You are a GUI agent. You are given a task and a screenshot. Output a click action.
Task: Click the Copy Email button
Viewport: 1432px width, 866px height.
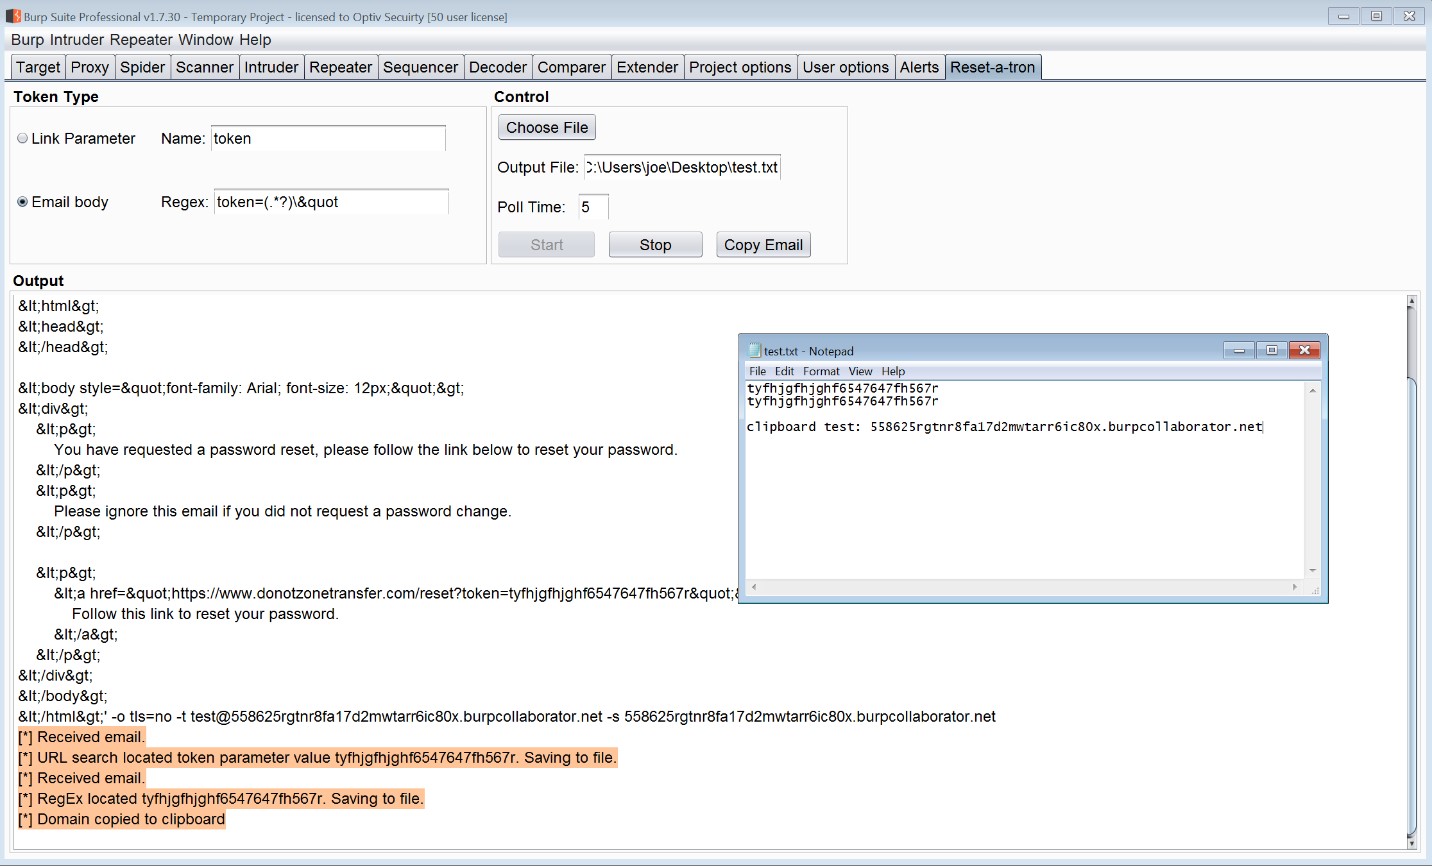(763, 245)
